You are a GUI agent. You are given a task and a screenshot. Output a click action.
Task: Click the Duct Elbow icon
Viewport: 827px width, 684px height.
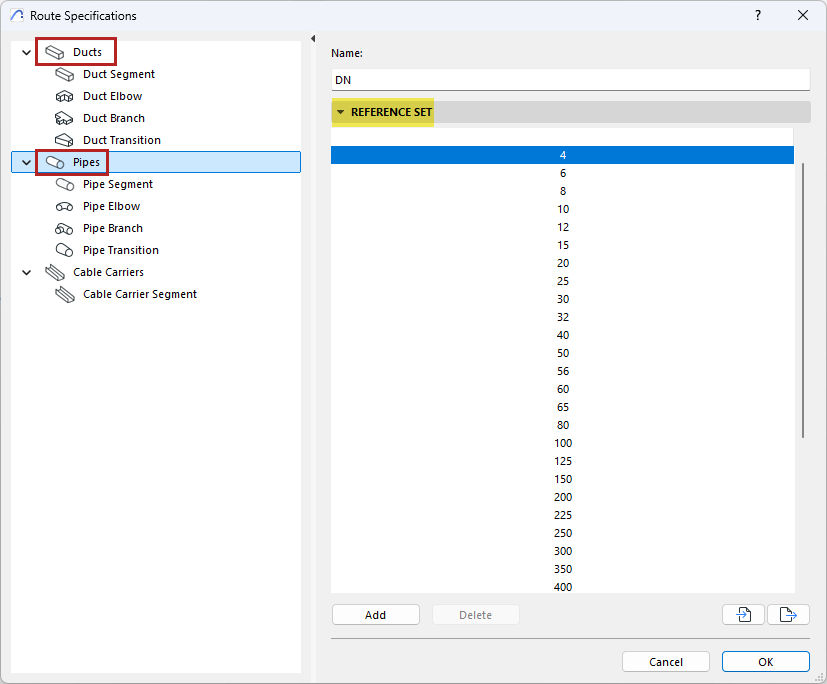point(64,97)
